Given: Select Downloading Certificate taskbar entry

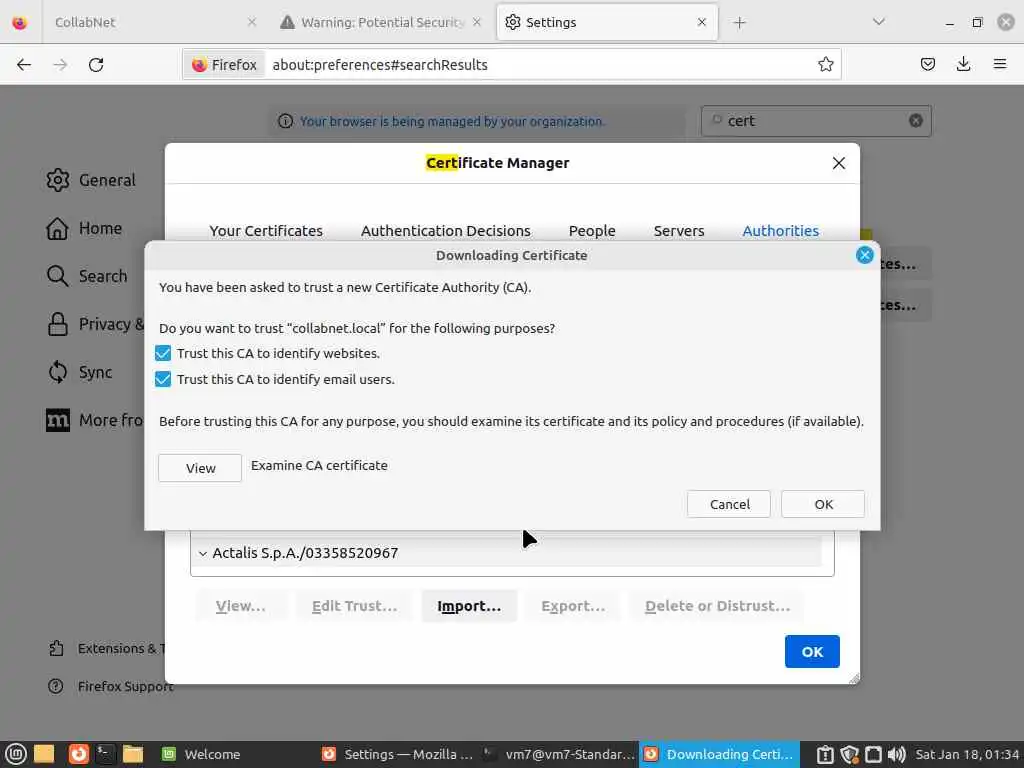Looking at the screenshot, I should tap(720, 754).
